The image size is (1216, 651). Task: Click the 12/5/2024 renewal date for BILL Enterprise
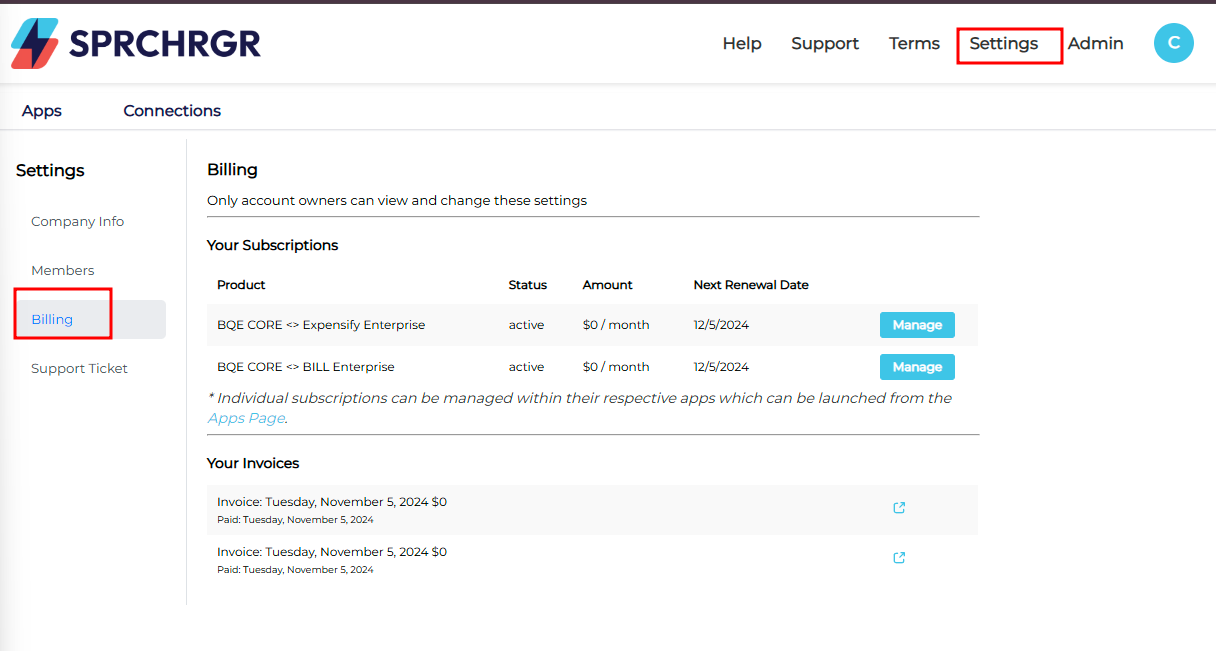(x=721, y=367)
